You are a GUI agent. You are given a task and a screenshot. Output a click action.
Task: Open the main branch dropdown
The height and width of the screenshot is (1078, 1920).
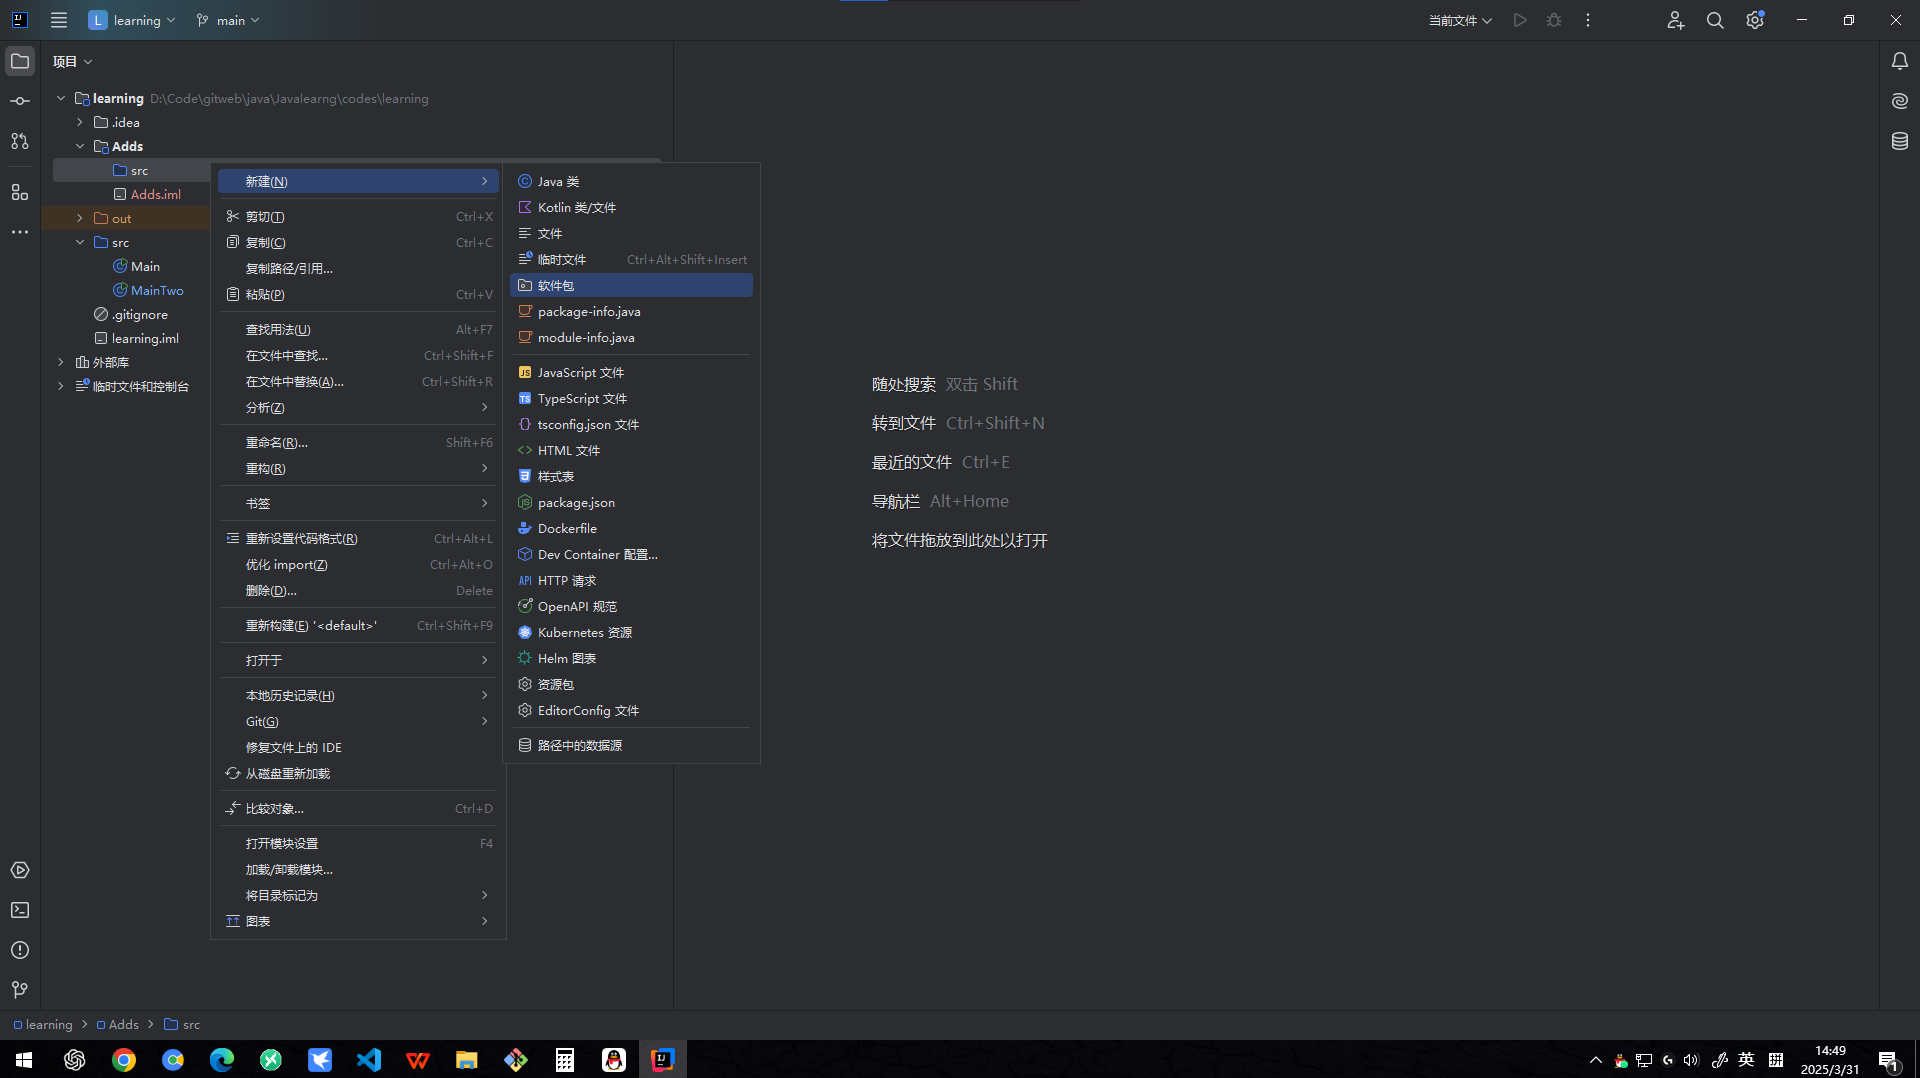coord(228,20)
